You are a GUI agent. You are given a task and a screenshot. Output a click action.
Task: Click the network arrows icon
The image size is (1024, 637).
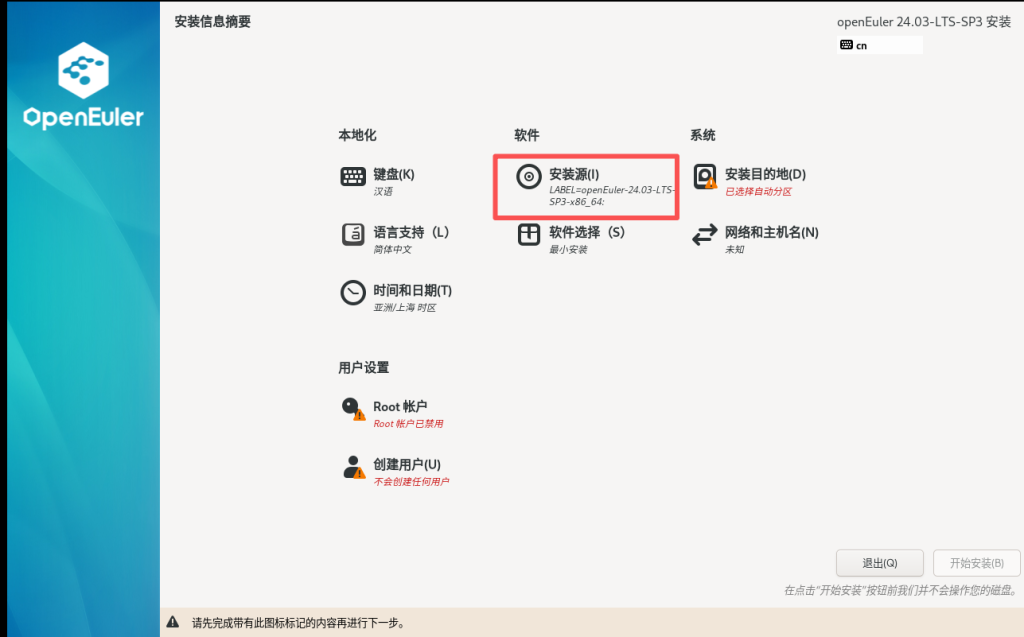(704, 235)
